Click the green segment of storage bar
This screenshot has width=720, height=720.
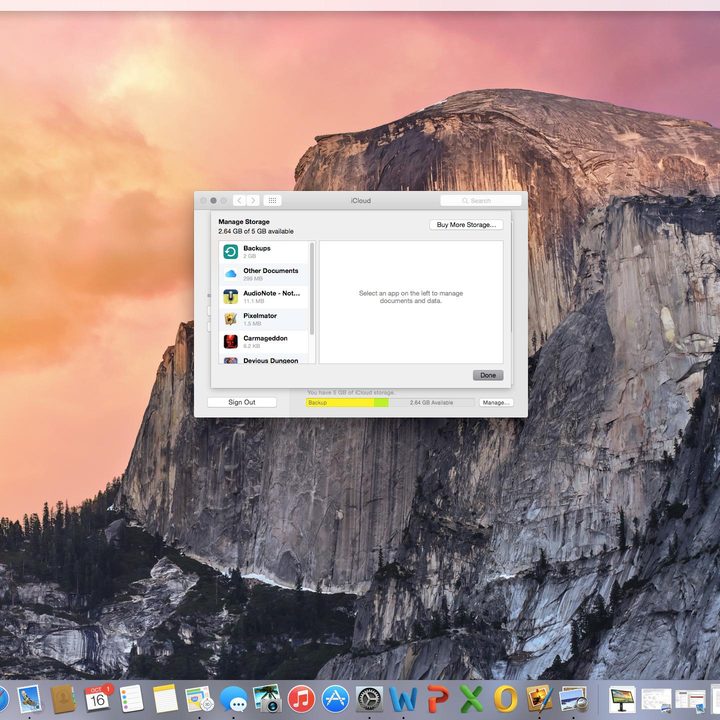click(381, 403)
